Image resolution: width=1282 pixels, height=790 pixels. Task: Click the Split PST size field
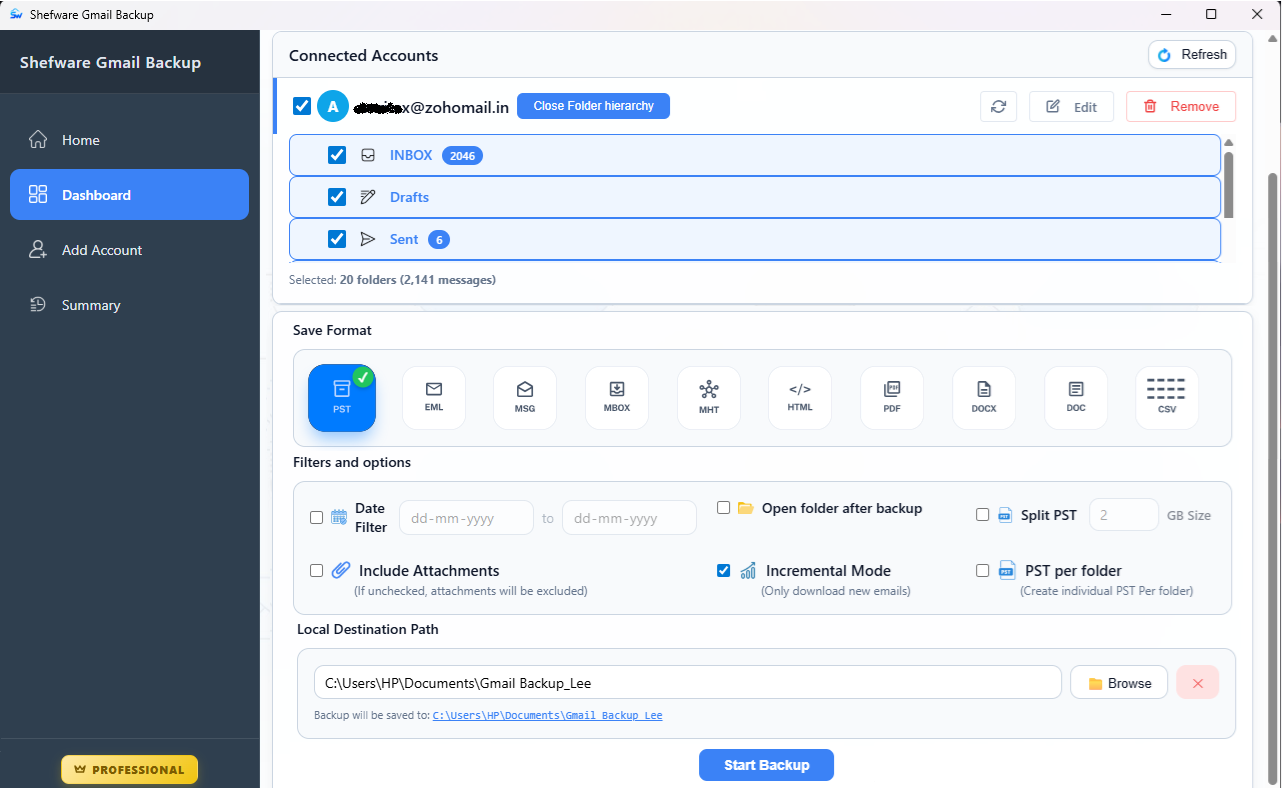(x=1124, y=515)
